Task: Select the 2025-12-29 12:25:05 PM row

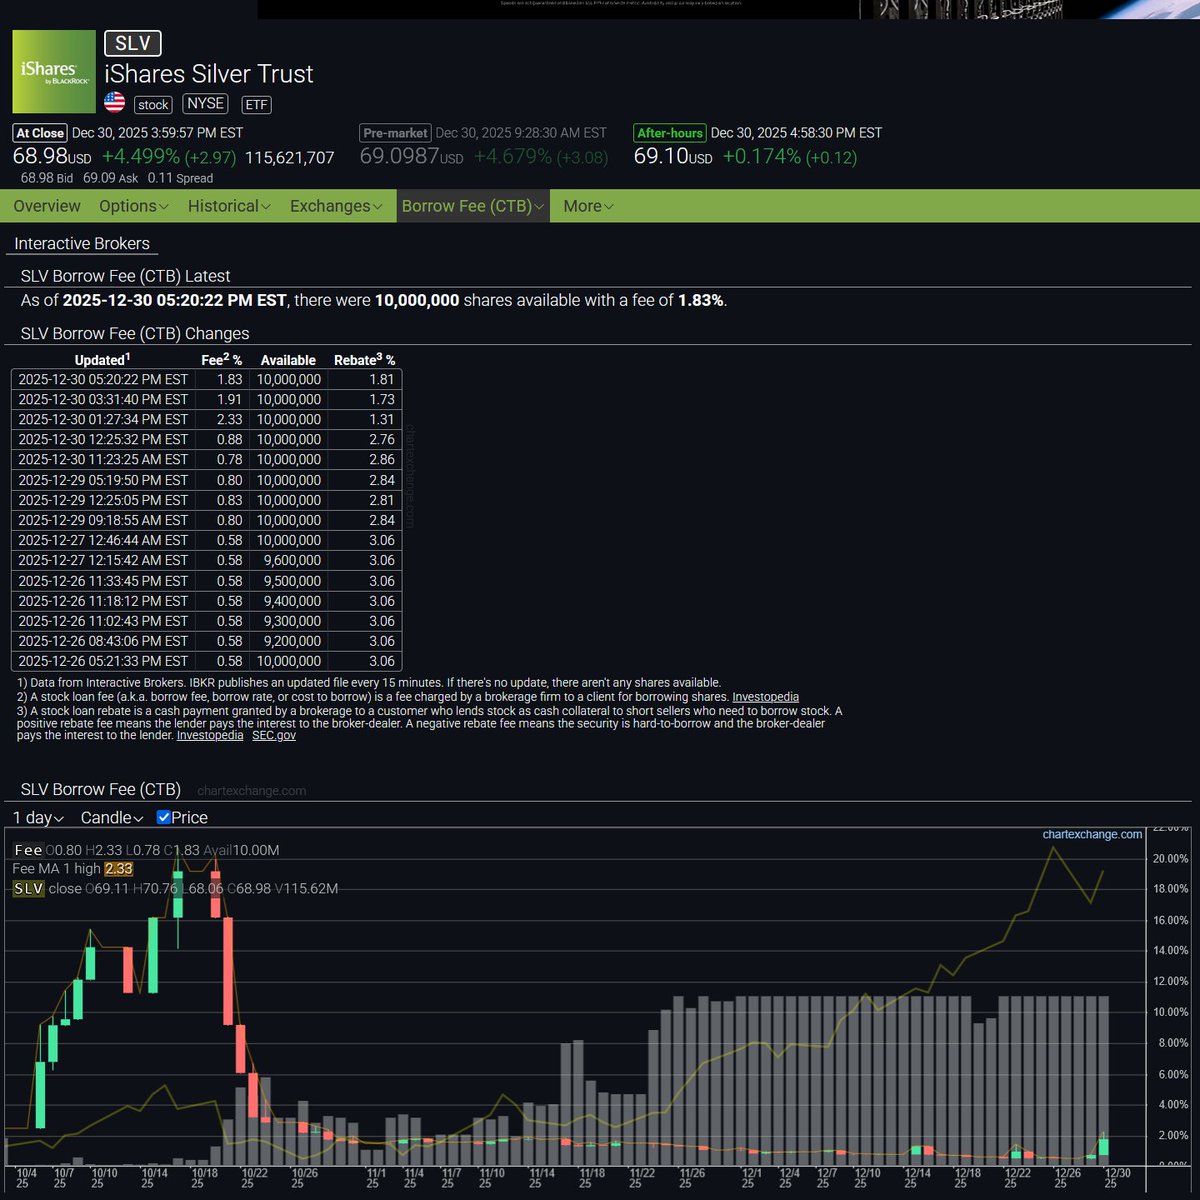Action: point(206,500)
